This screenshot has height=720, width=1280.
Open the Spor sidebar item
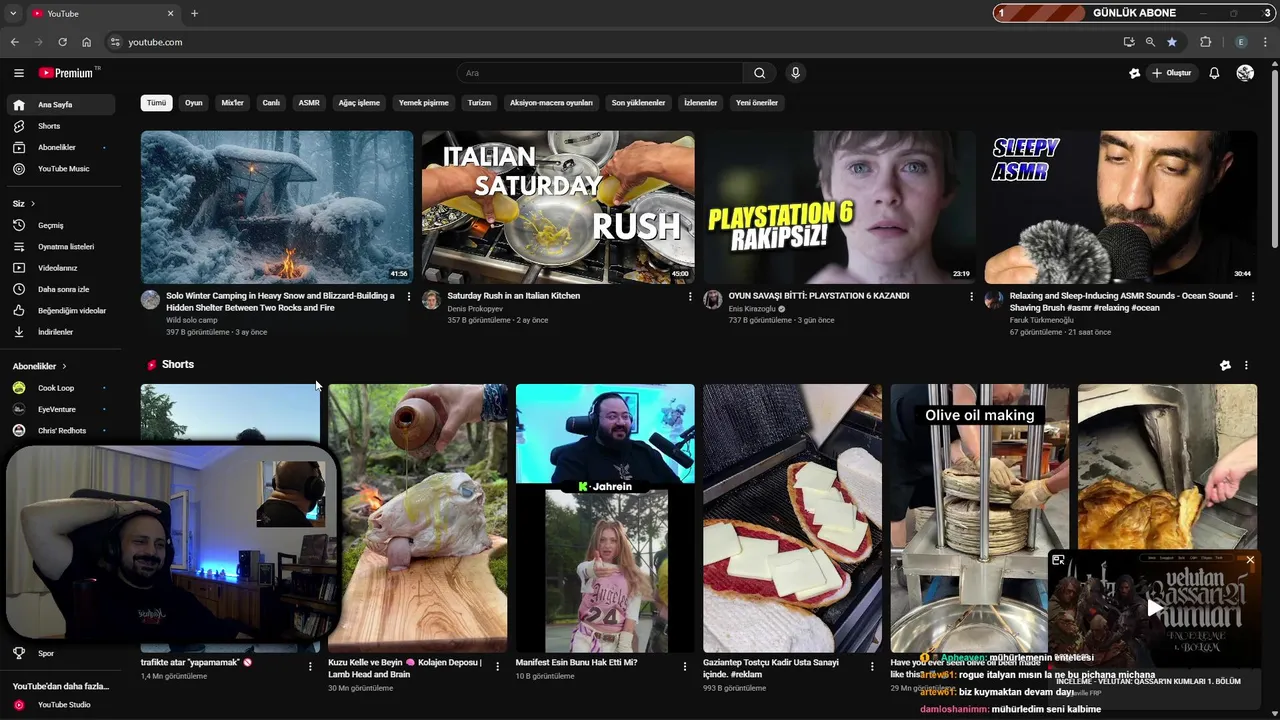(61, 653)
